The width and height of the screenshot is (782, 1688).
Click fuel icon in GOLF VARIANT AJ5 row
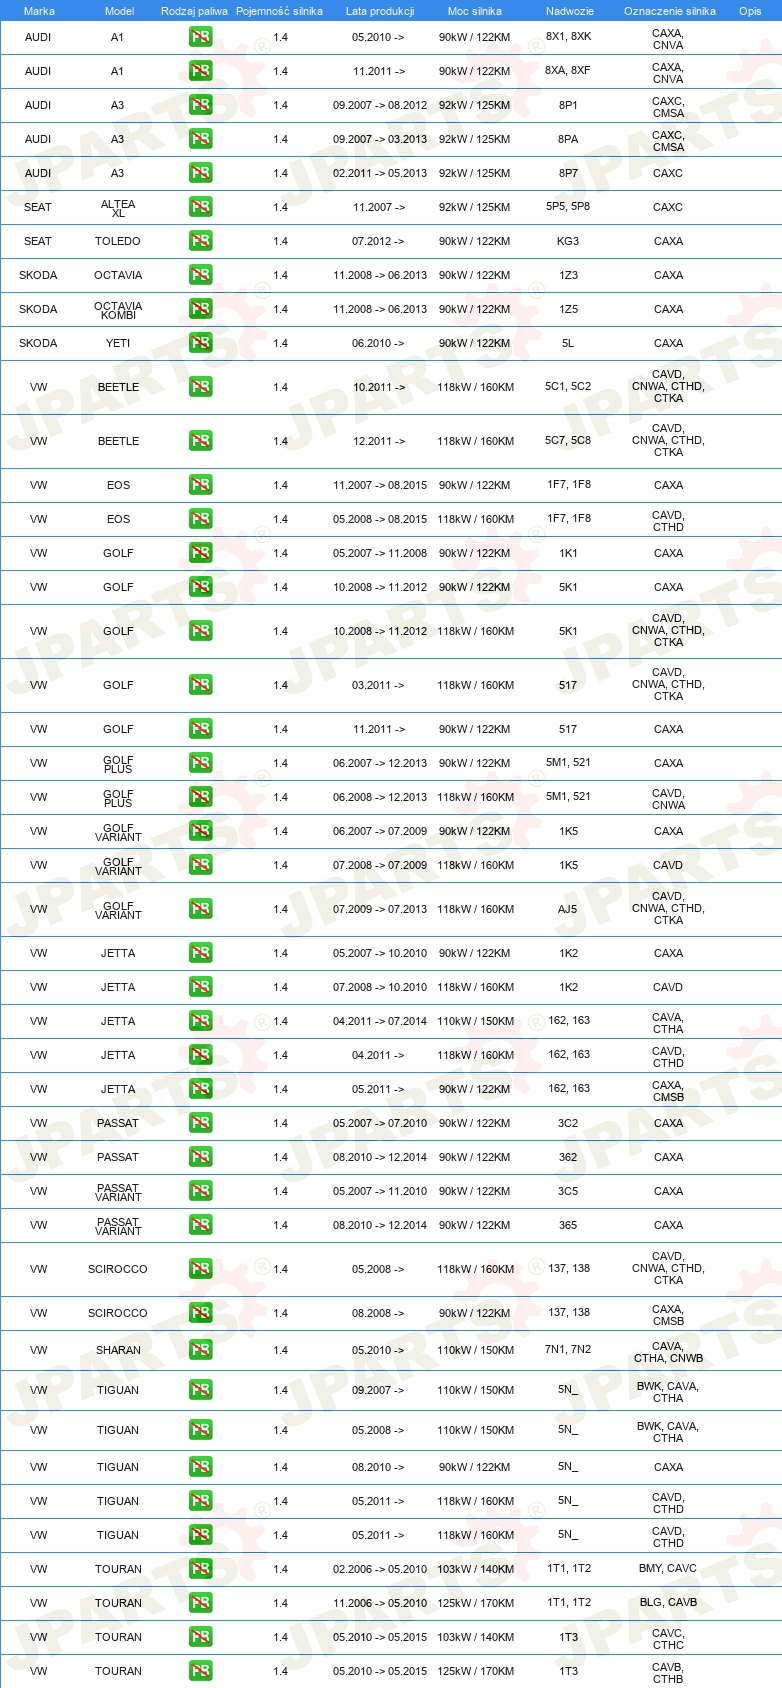click(x=200, y=909)
